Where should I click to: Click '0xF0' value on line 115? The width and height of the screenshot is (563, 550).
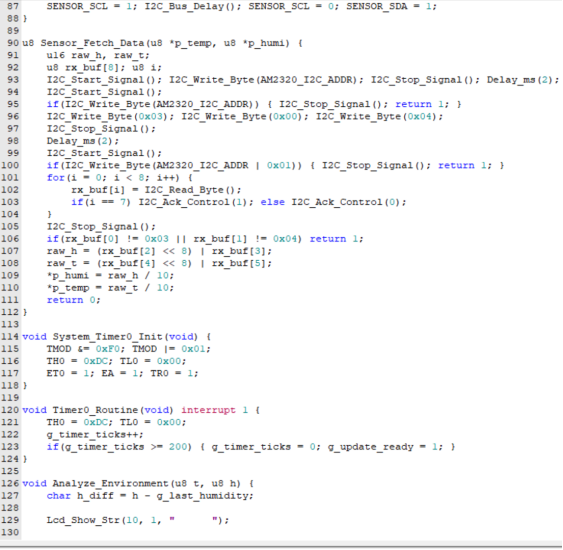tap(107, 348)
